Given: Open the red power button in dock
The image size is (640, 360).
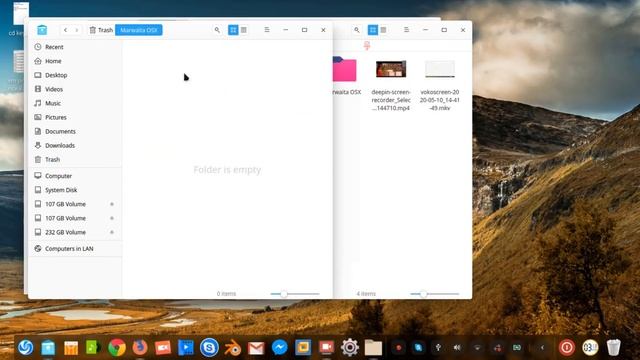Looking at the screenshot, I should tap(567, 348).
